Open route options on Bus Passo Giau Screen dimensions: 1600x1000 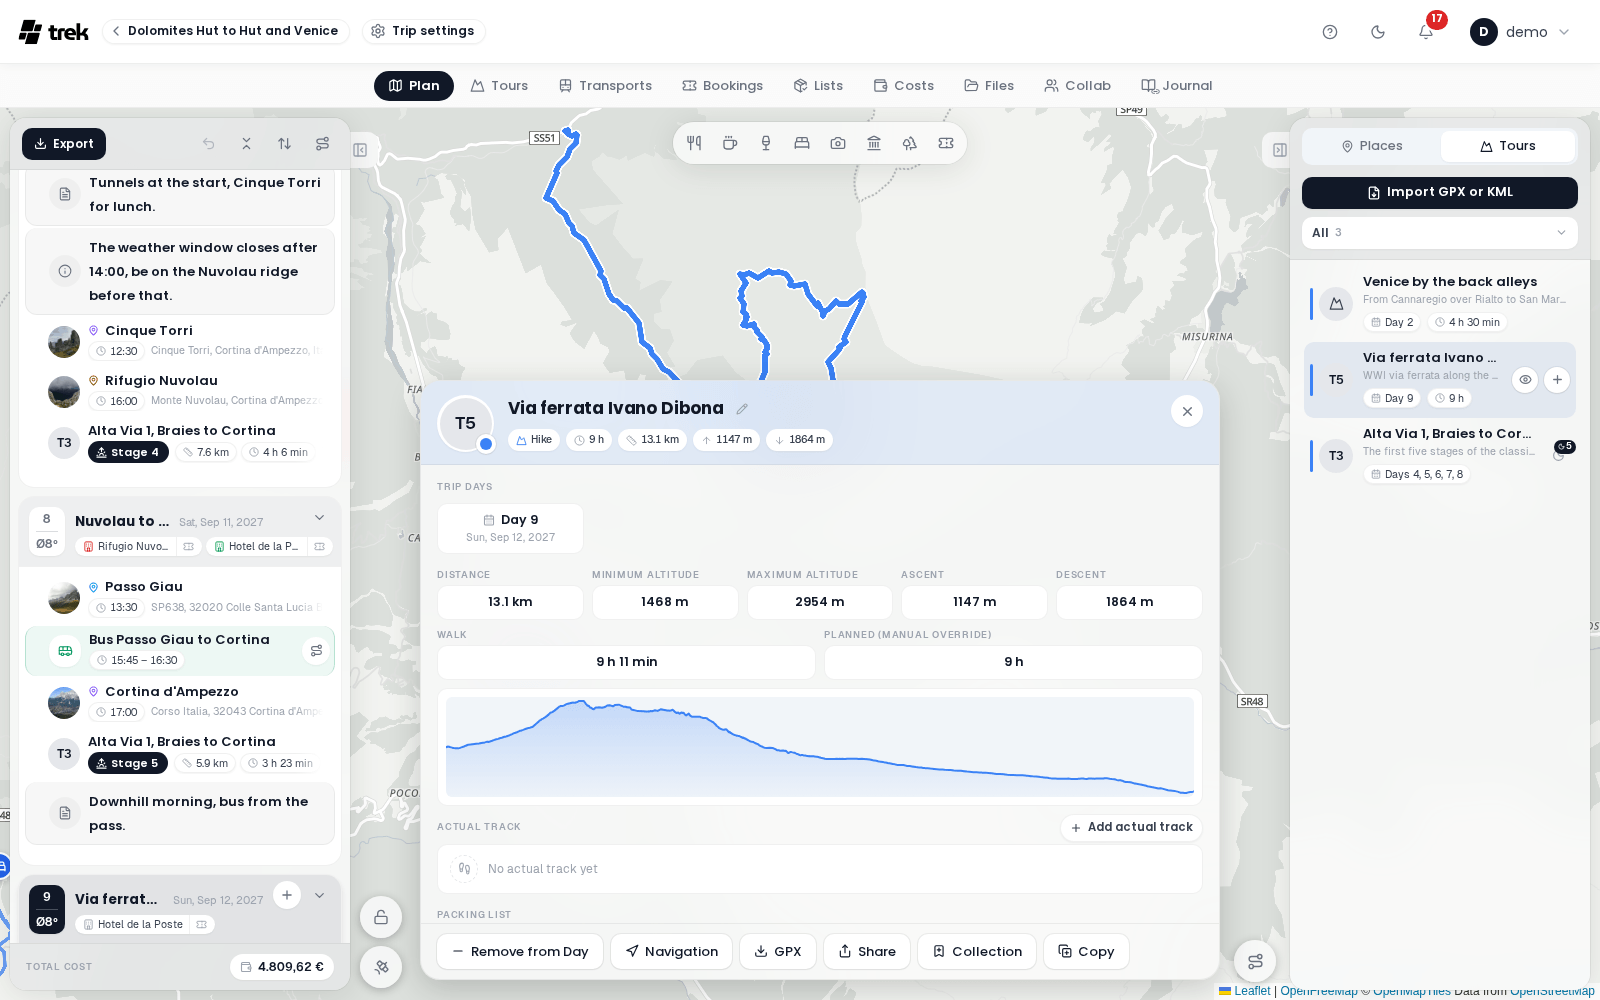316,651
